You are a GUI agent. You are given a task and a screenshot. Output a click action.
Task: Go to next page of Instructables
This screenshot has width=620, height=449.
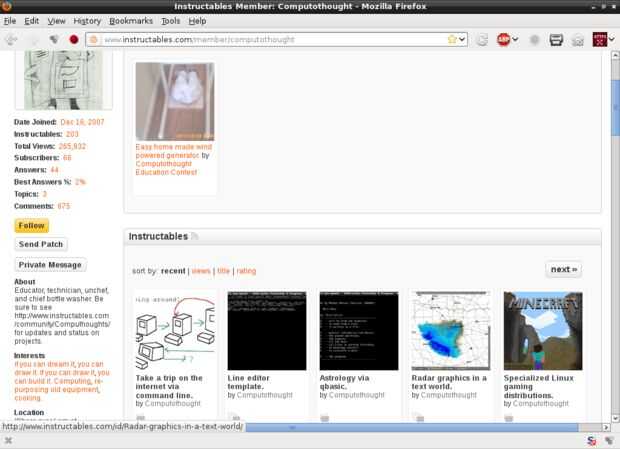tap(563, 270)
